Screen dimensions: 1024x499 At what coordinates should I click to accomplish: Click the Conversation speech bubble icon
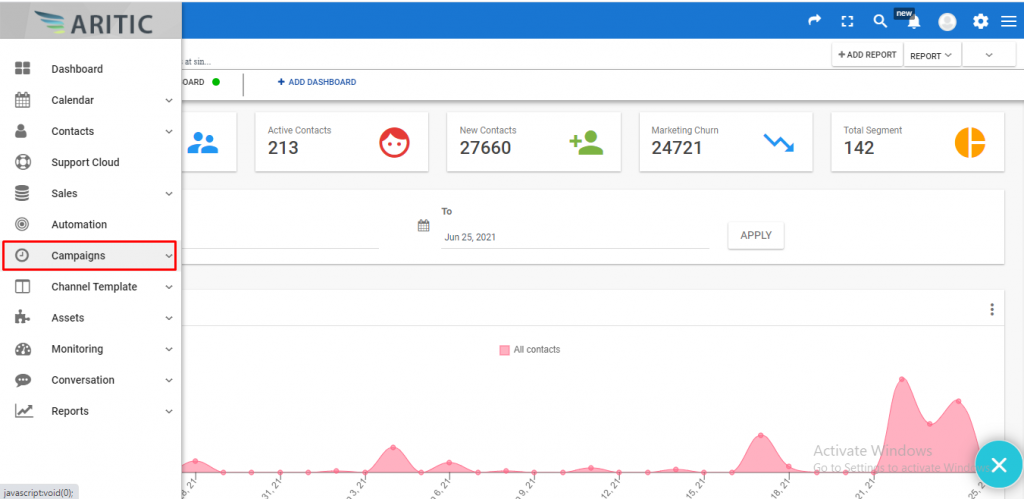(23, 380)
